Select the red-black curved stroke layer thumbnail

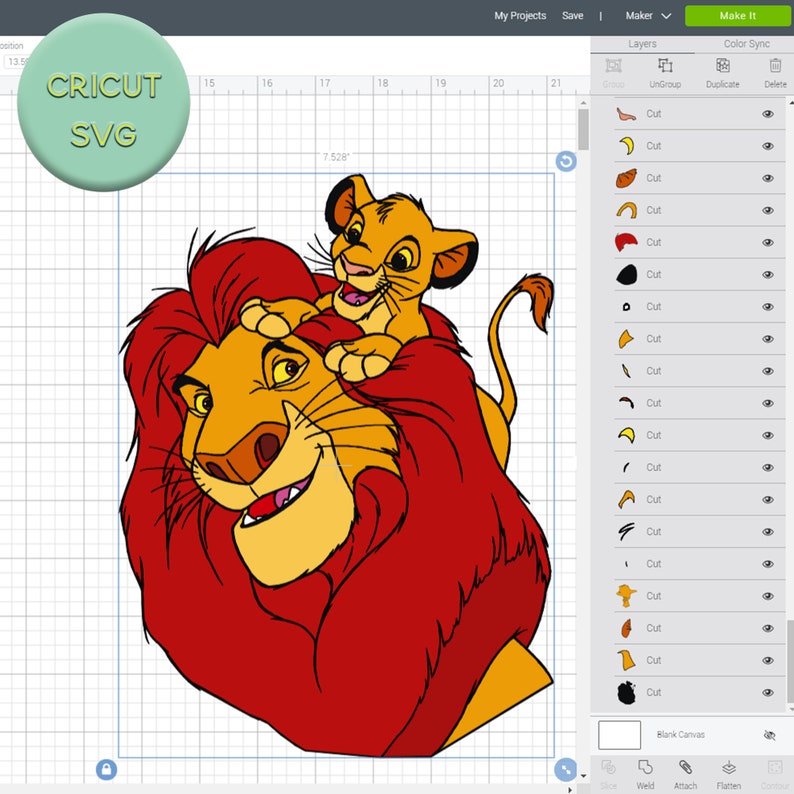(x=626, y=403)
